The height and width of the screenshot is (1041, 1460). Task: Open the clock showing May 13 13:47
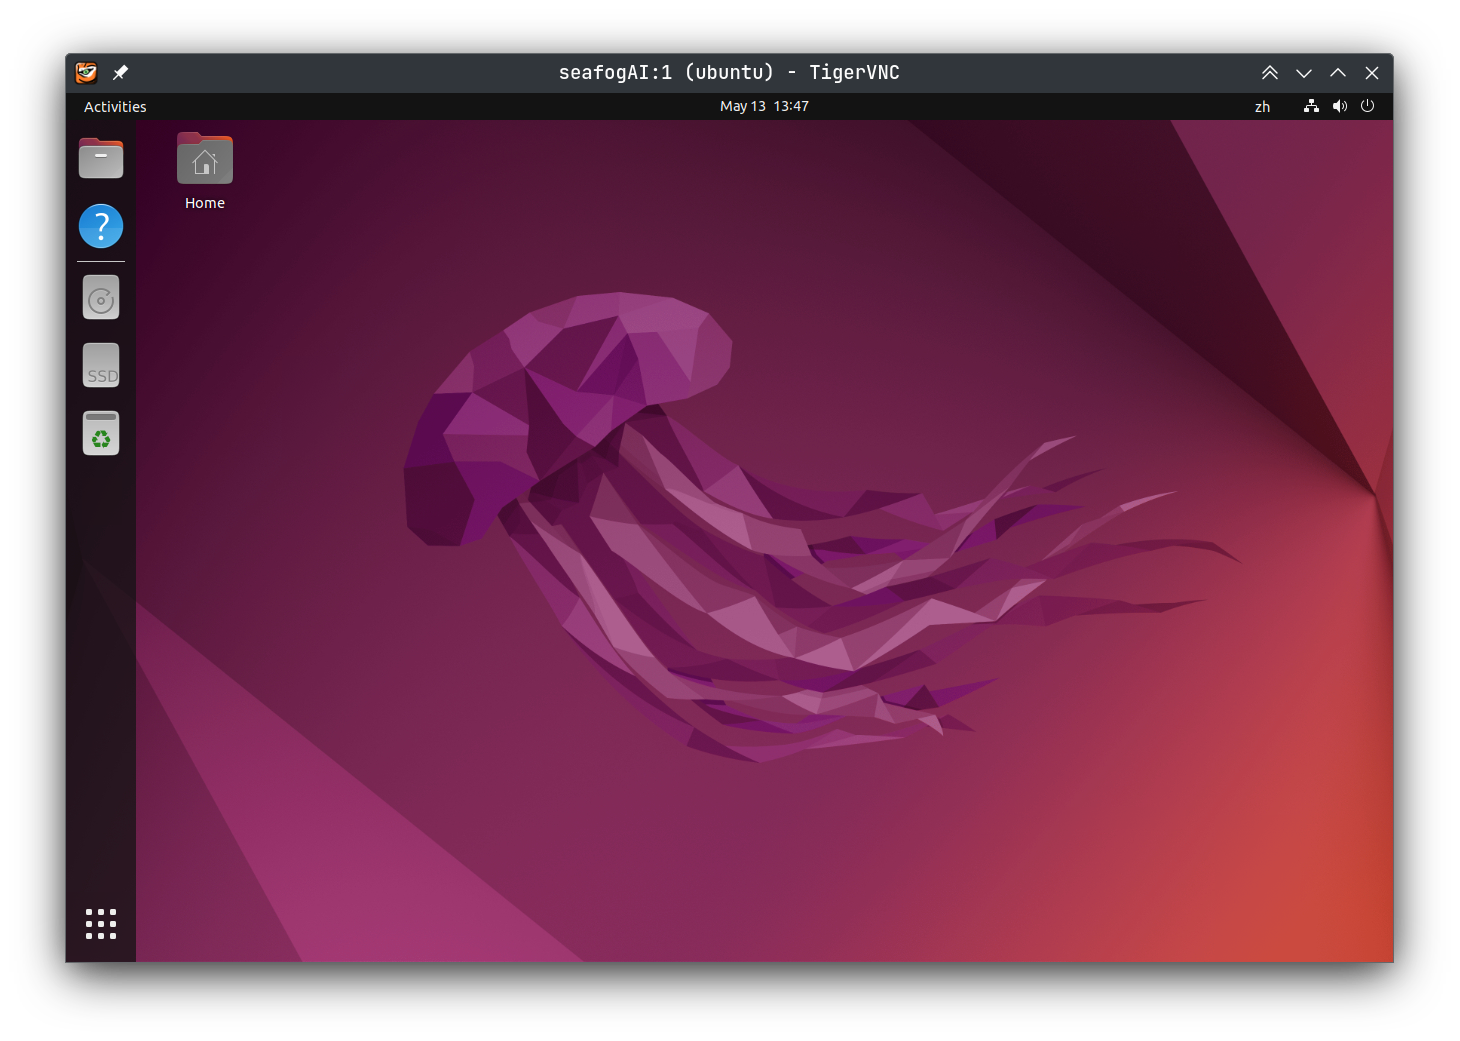pos(764,106)
